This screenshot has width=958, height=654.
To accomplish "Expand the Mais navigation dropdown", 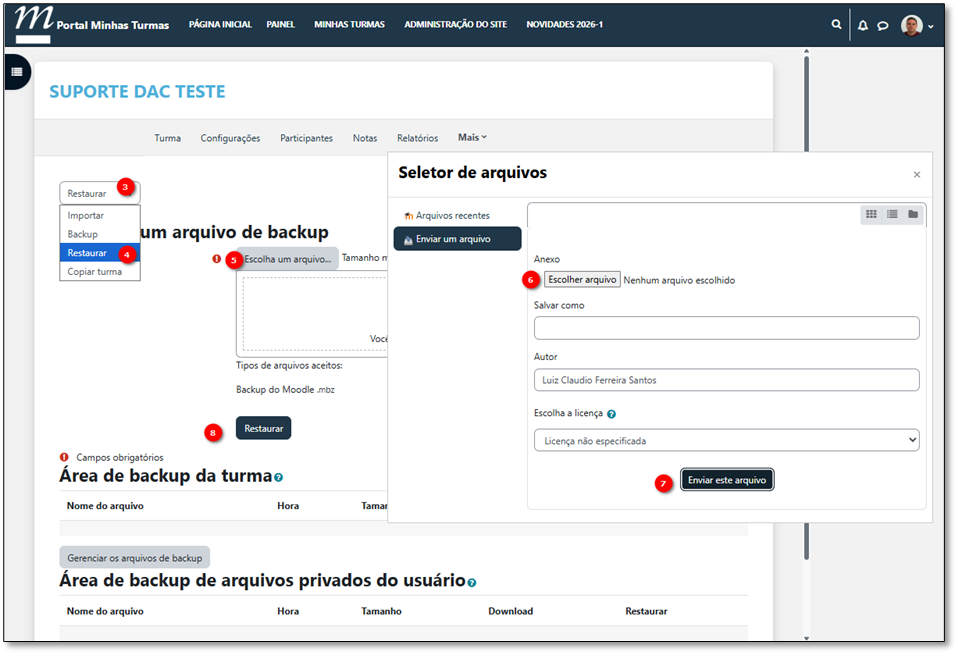I will (472, 138).
